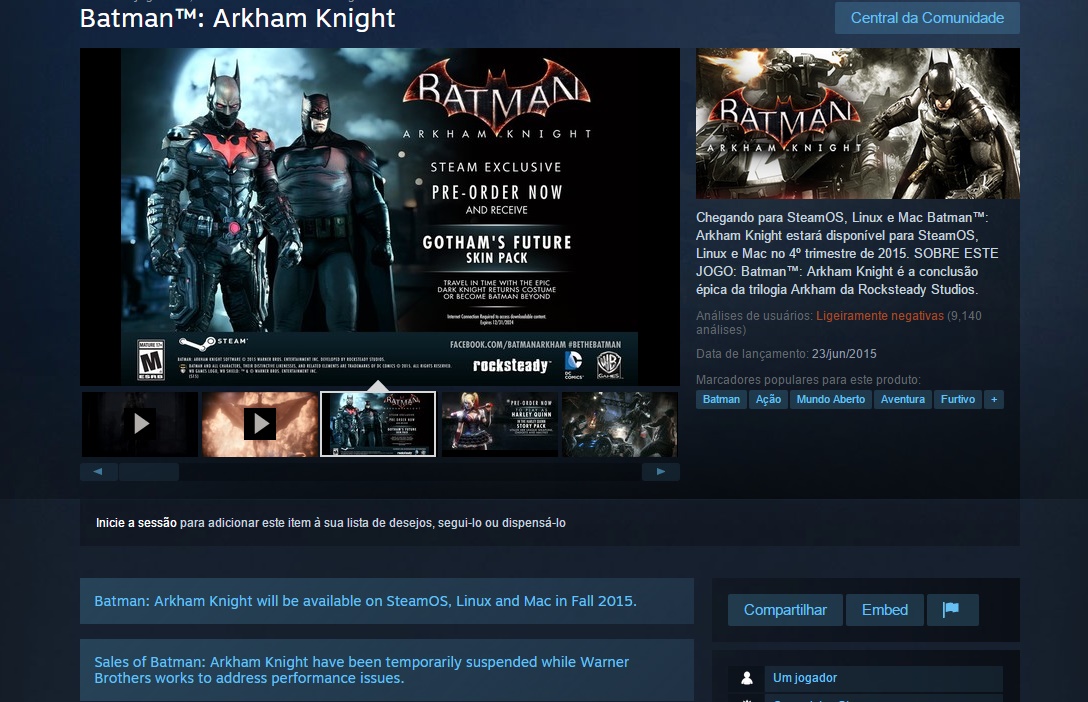
Task: Click the right arrow of thumbnail strip
Action: click(661, 472)
